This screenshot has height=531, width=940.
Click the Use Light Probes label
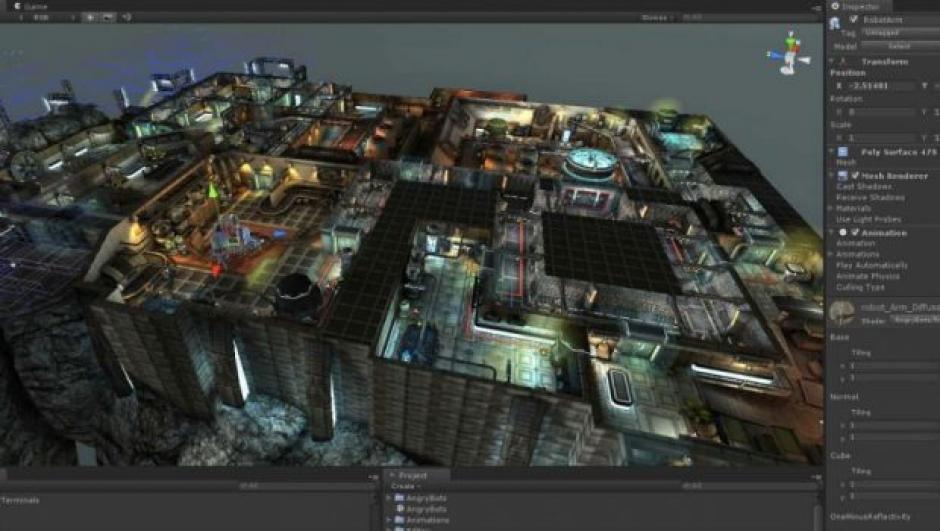click(x=869, y=219)
